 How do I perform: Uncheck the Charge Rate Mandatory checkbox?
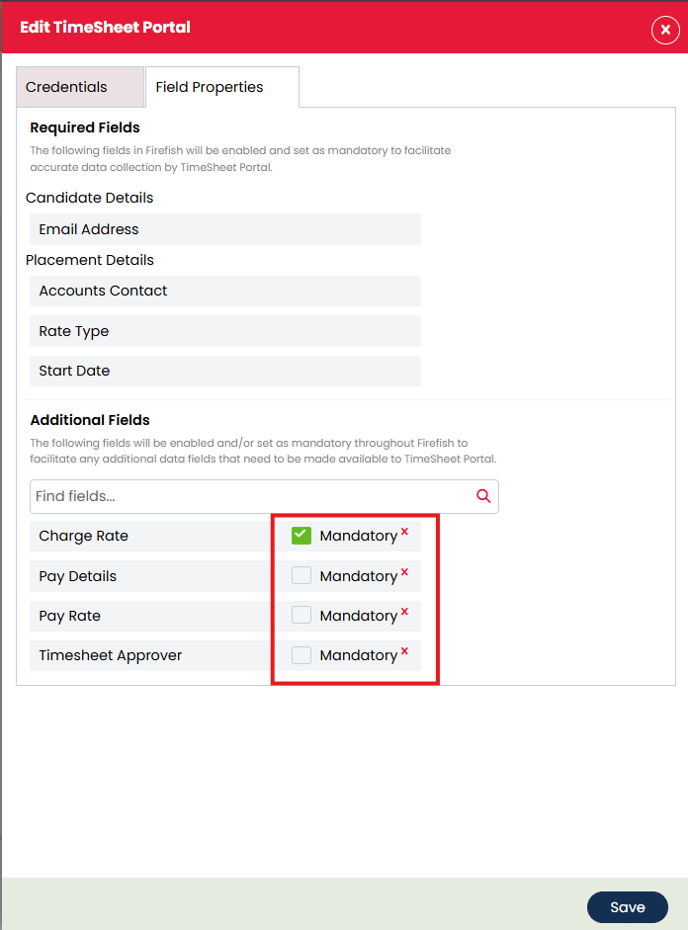click(x=301, y=536)
